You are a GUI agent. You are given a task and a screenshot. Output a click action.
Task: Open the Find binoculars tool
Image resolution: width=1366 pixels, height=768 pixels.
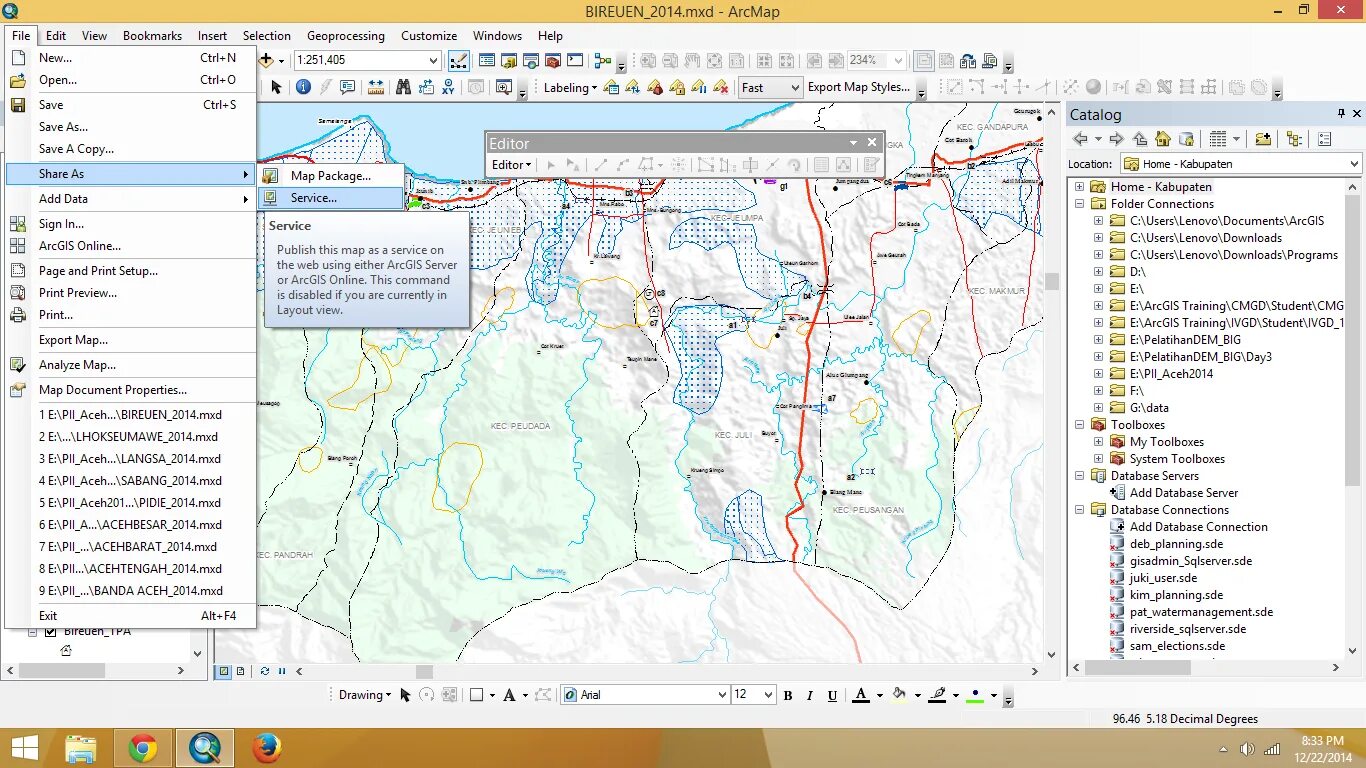(x=403, y=87)
